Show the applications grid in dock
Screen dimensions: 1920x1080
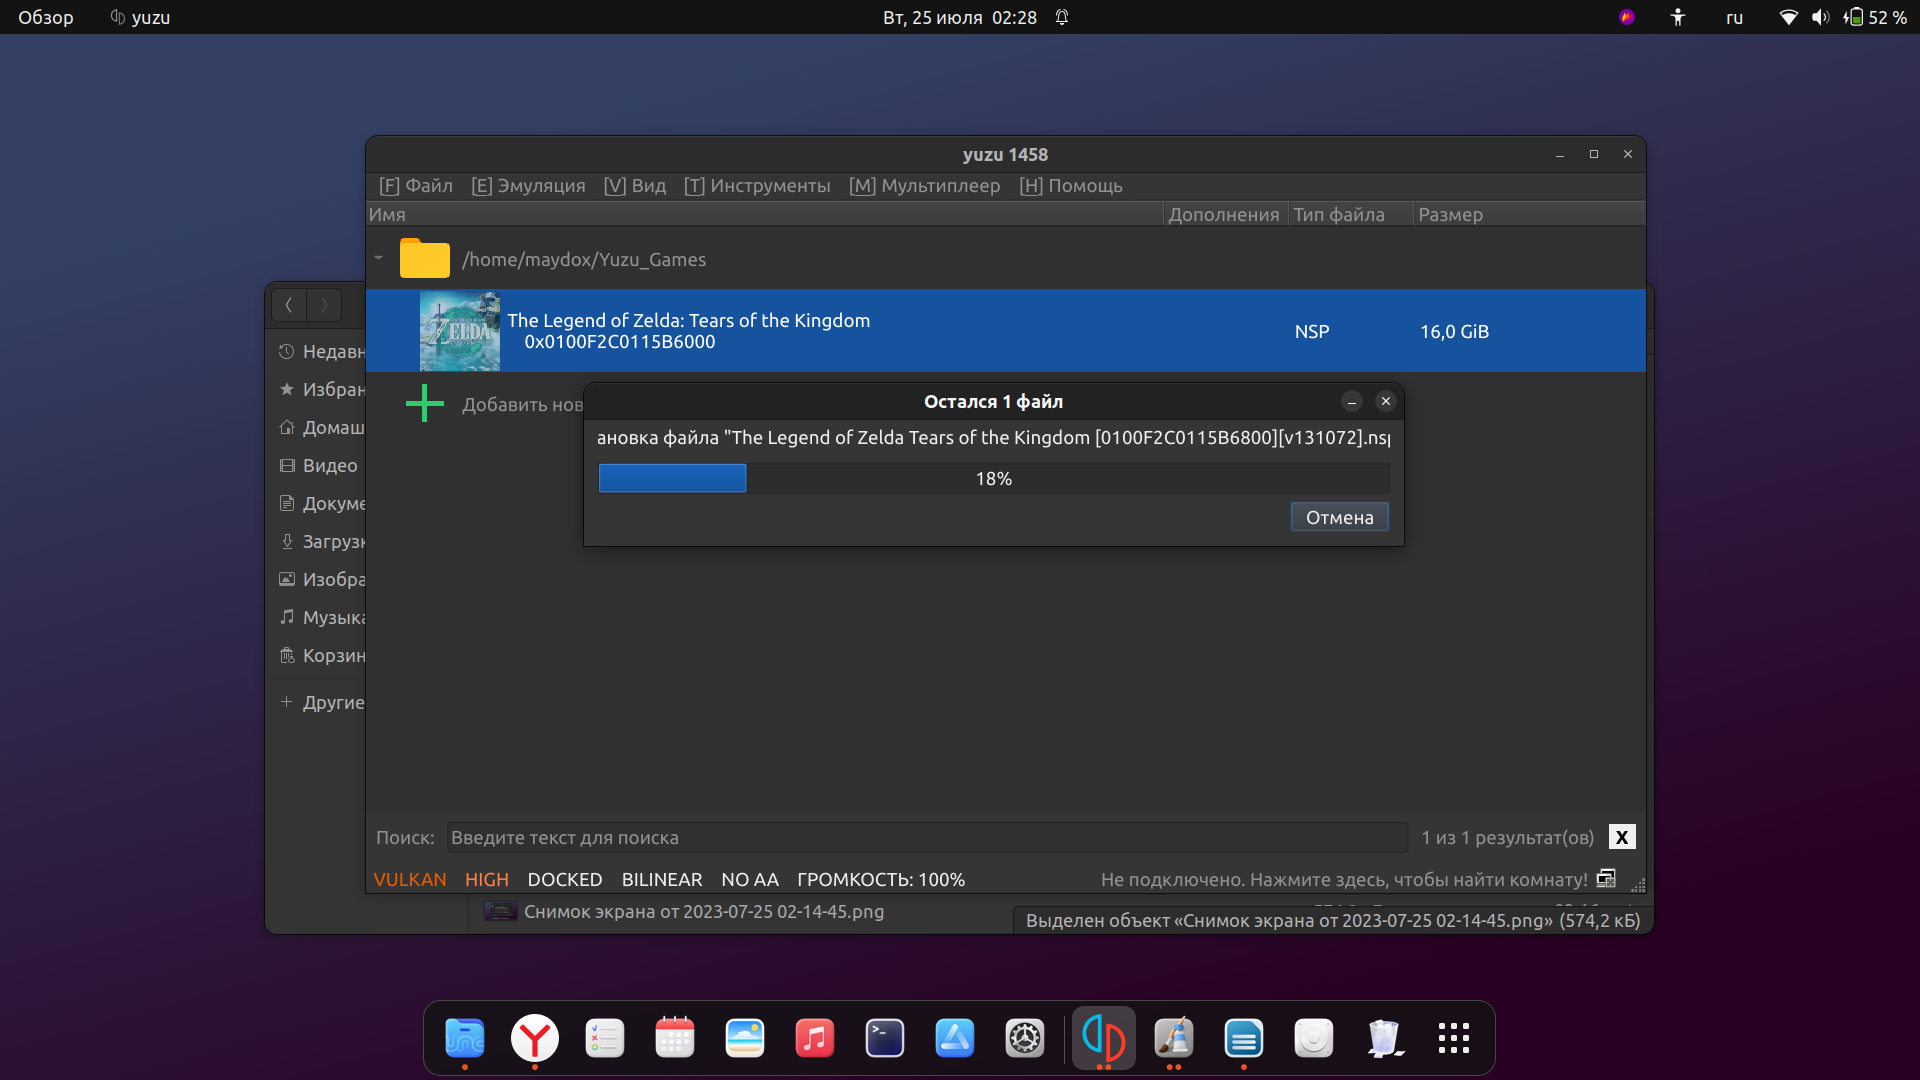[1454, 1038]
